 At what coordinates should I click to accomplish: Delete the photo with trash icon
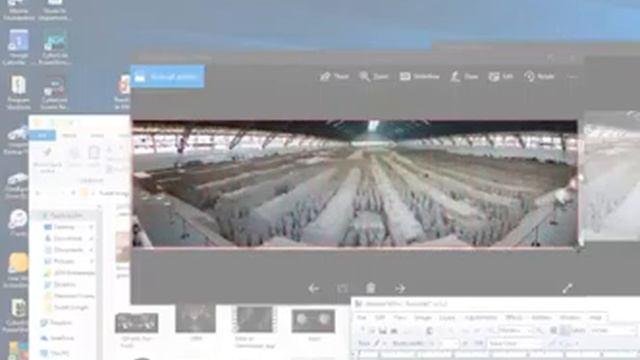point(371,288)
